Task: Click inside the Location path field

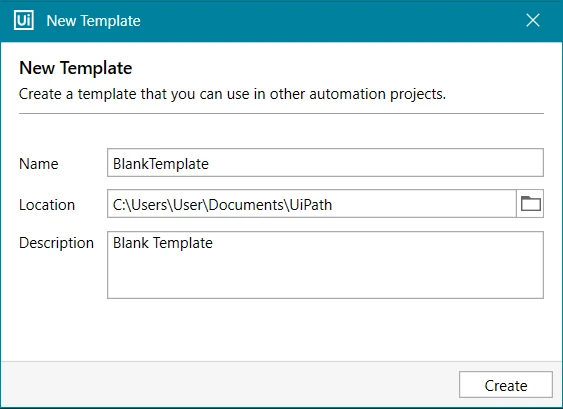Action: [x=312, y=204]
